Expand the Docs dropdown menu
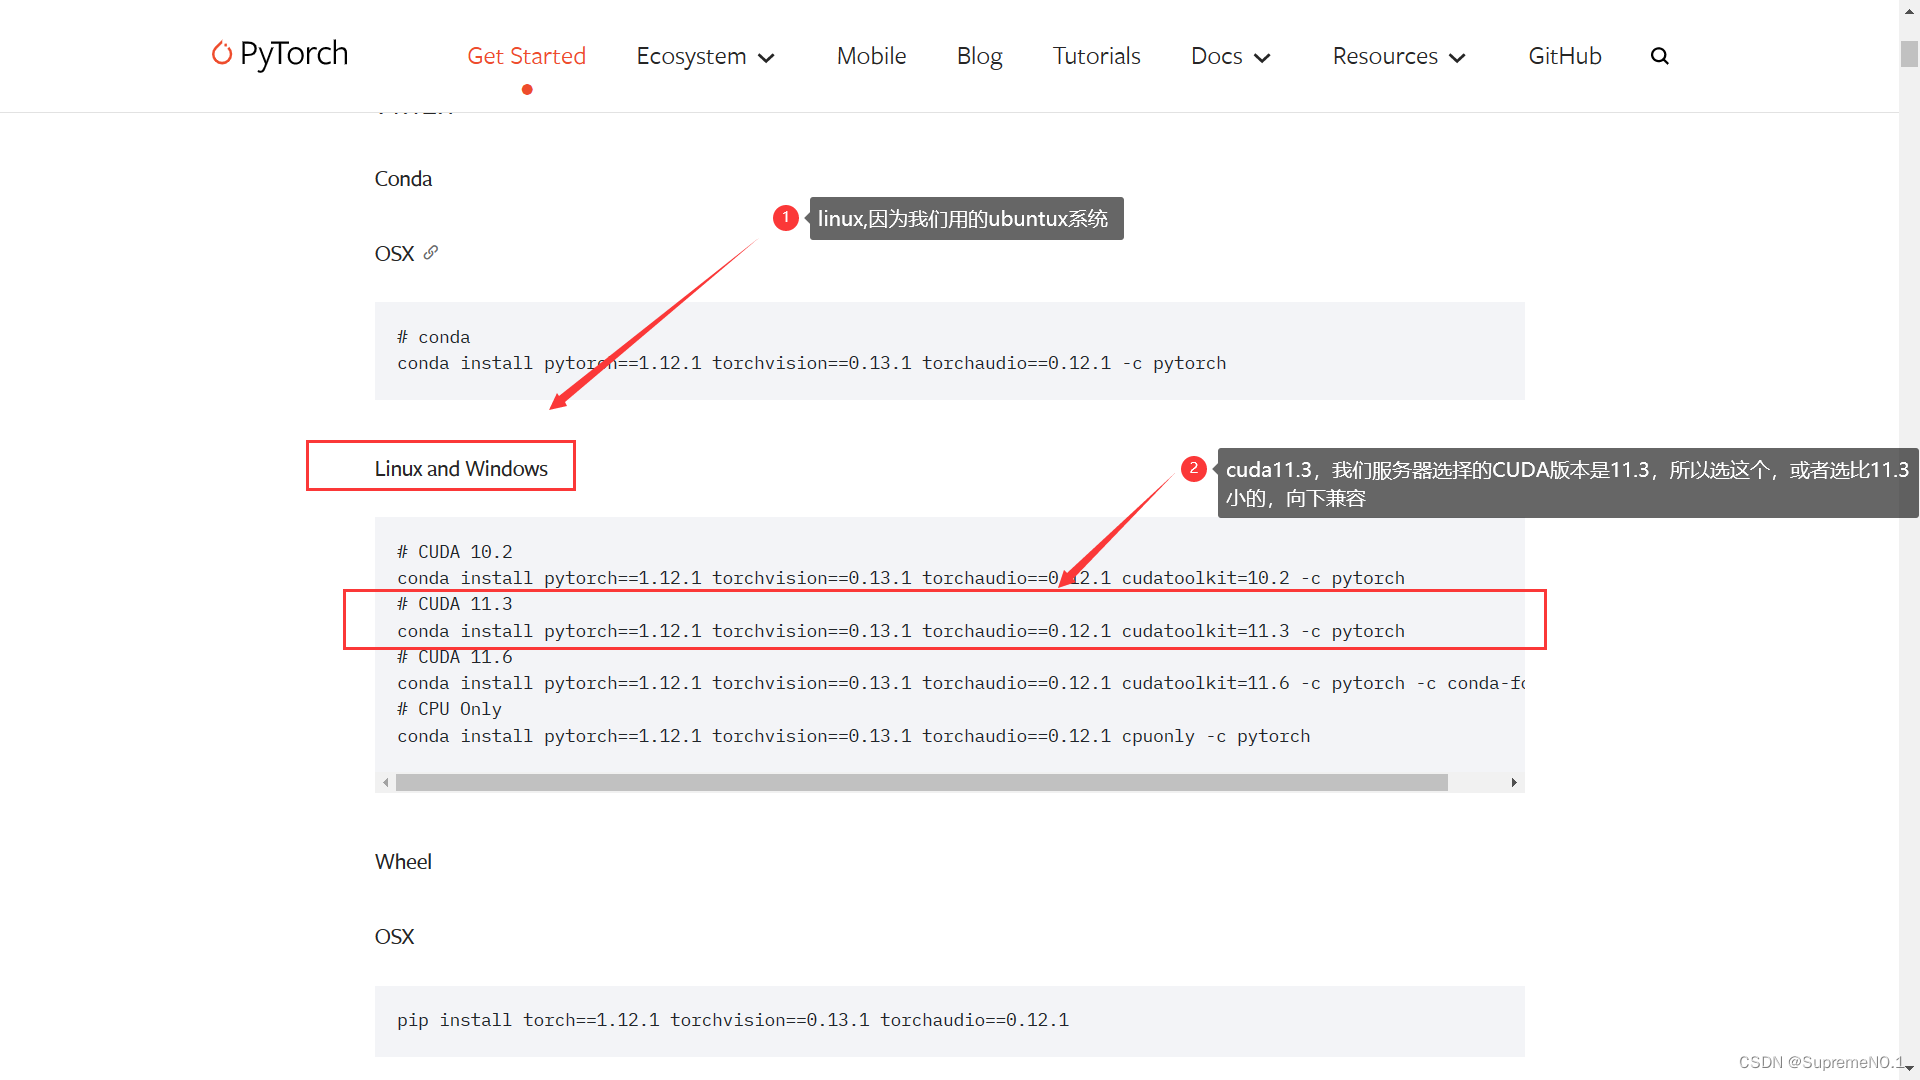This screenshot has width=1920, height=1080. (x=1231, y=56)
